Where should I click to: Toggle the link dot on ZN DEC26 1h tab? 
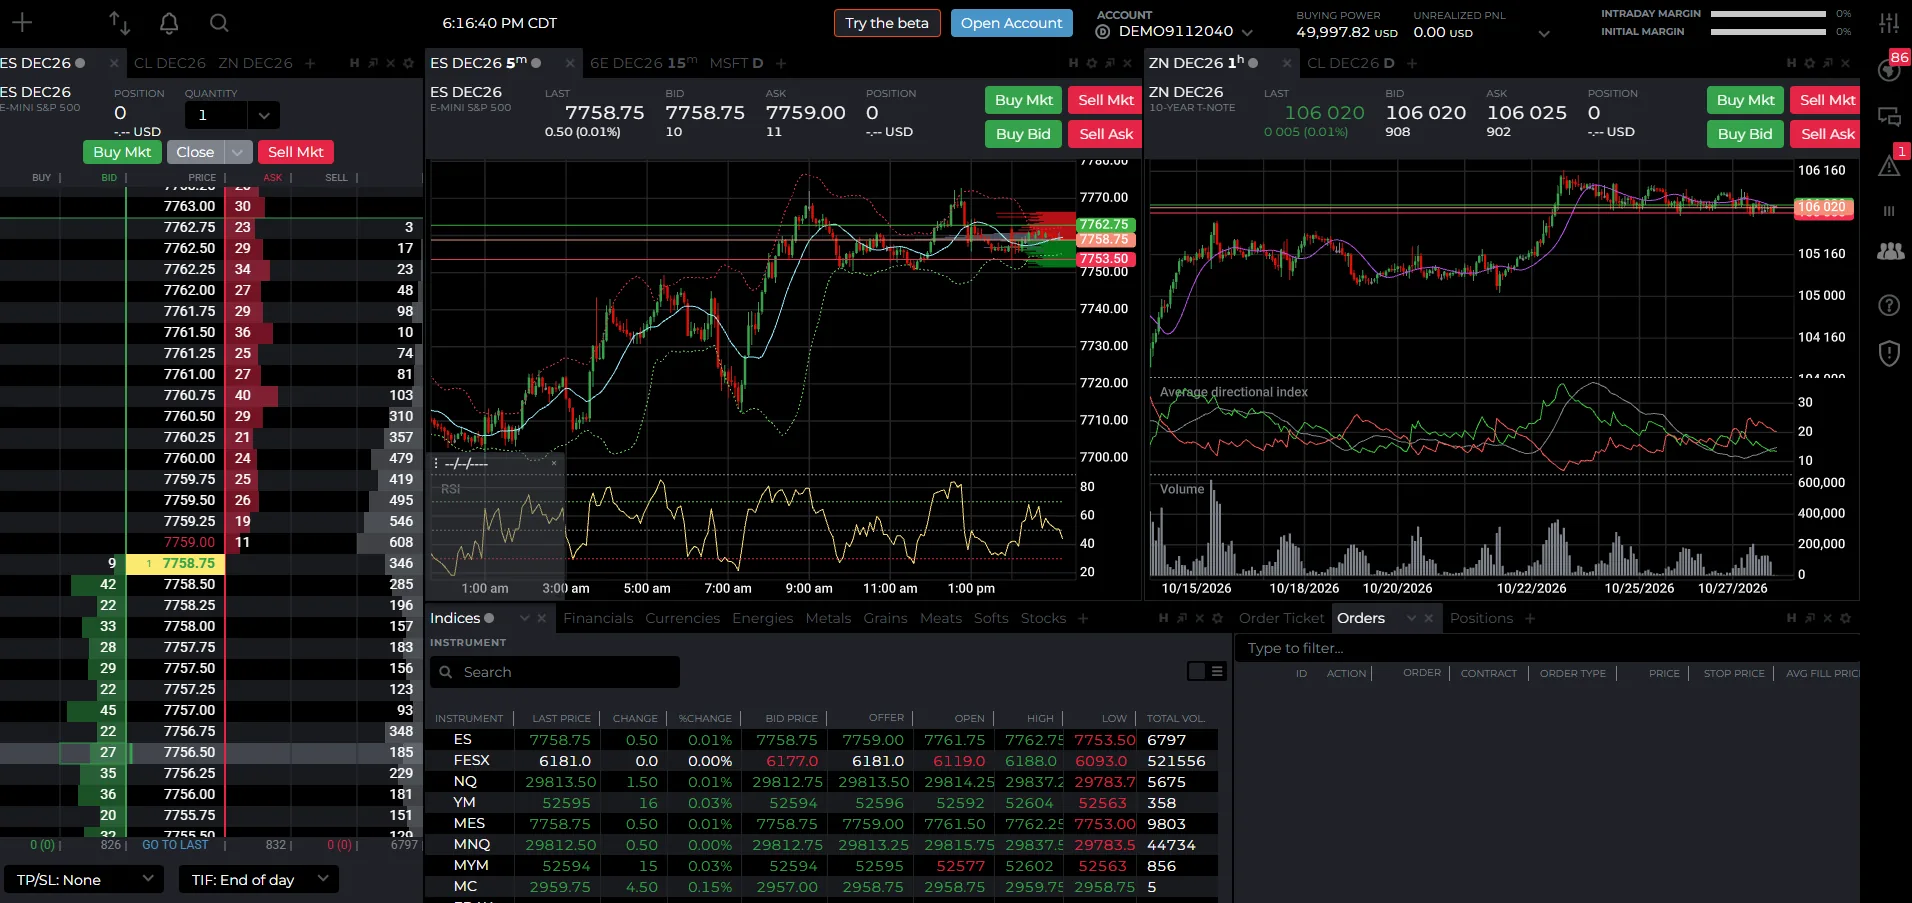1253,63
